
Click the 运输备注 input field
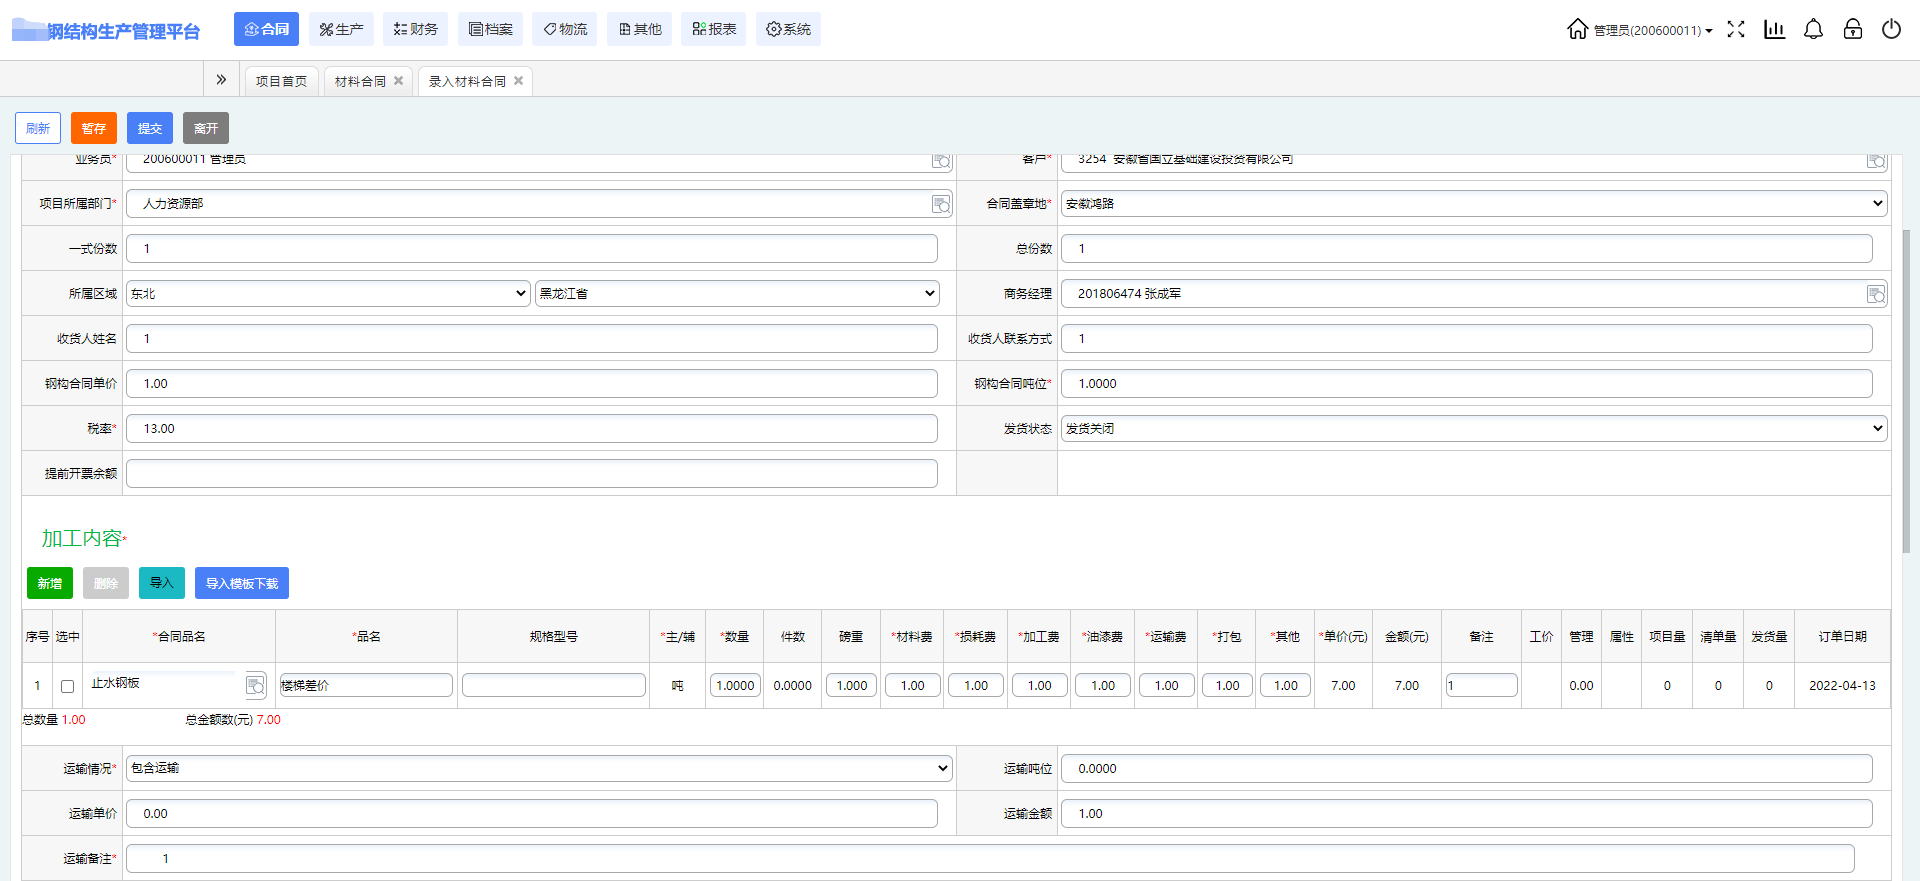coord(990,858)
